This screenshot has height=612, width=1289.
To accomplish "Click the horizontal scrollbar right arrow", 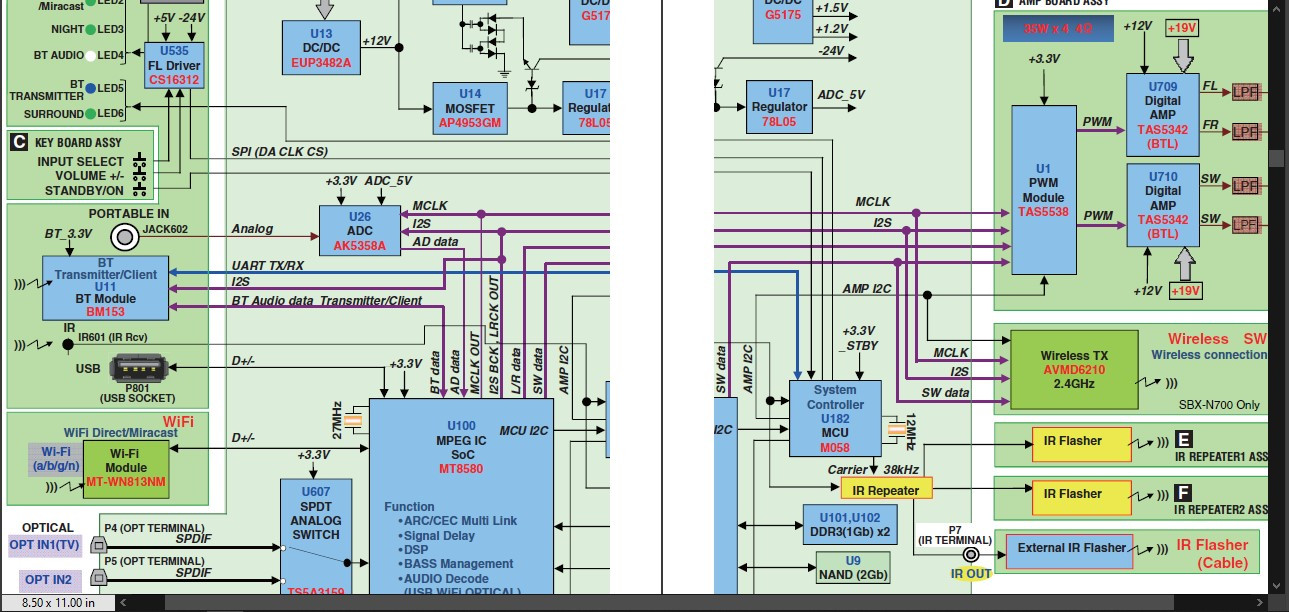I will tap(1260, 603).
